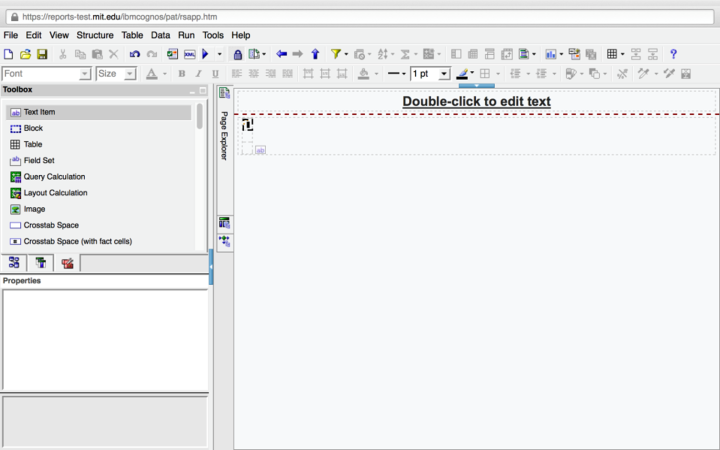The height and width of the screenshot is (450, 720).
Task: Toggle Italic formatting
Action: [198, 74]
